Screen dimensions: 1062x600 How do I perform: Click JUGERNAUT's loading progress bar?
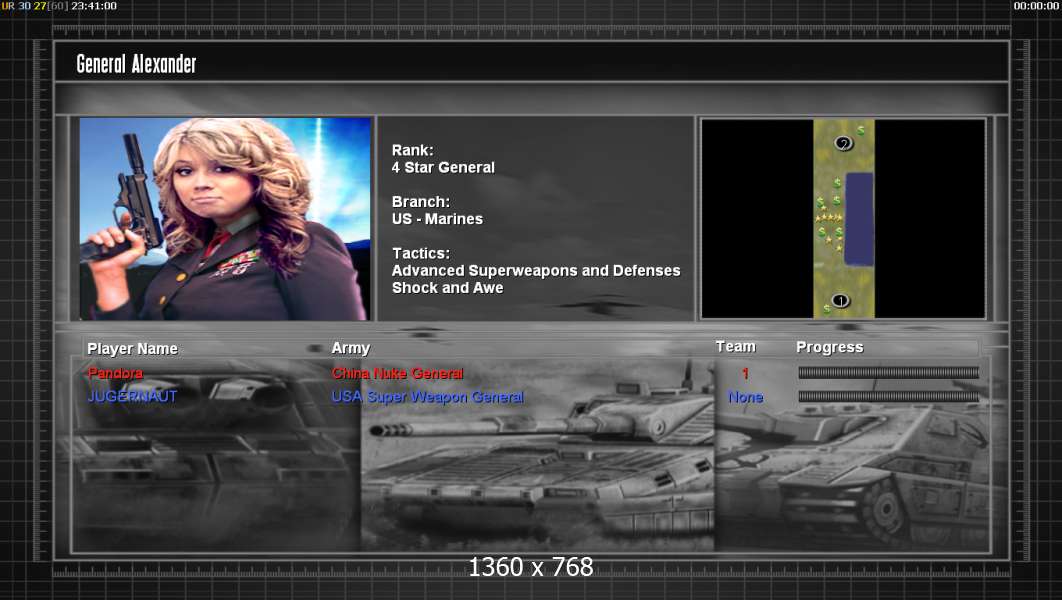(x=889, y=396)
